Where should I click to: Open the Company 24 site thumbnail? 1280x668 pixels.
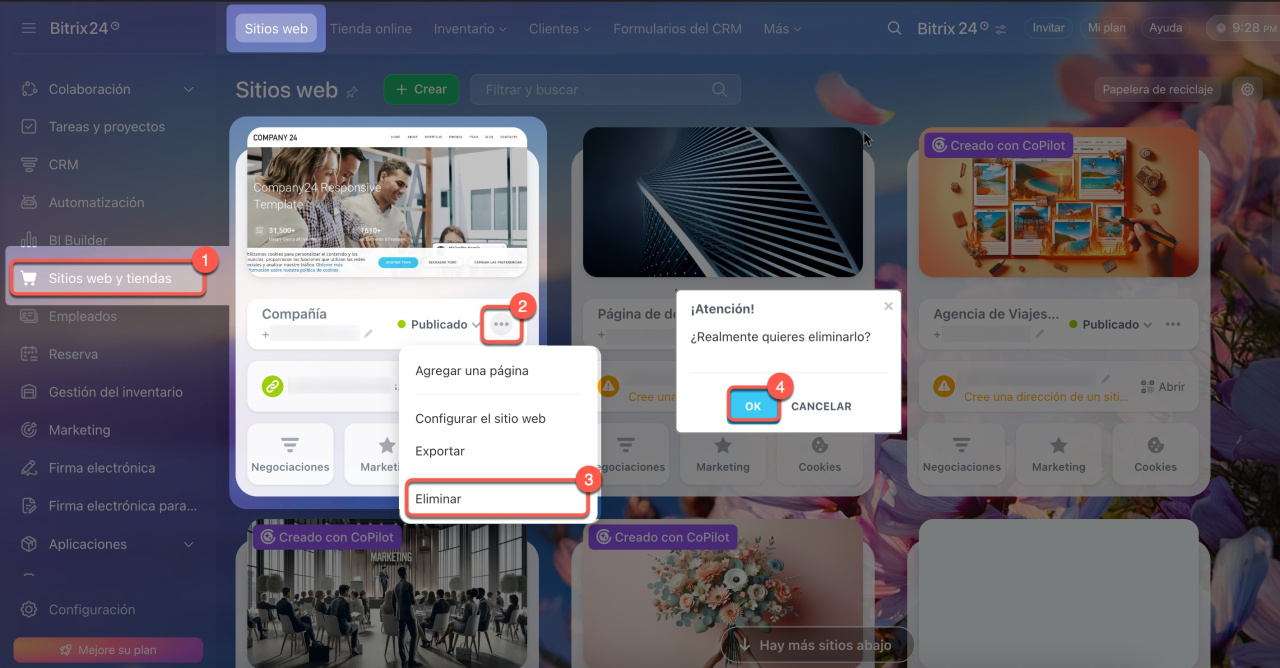coord(388,202)
